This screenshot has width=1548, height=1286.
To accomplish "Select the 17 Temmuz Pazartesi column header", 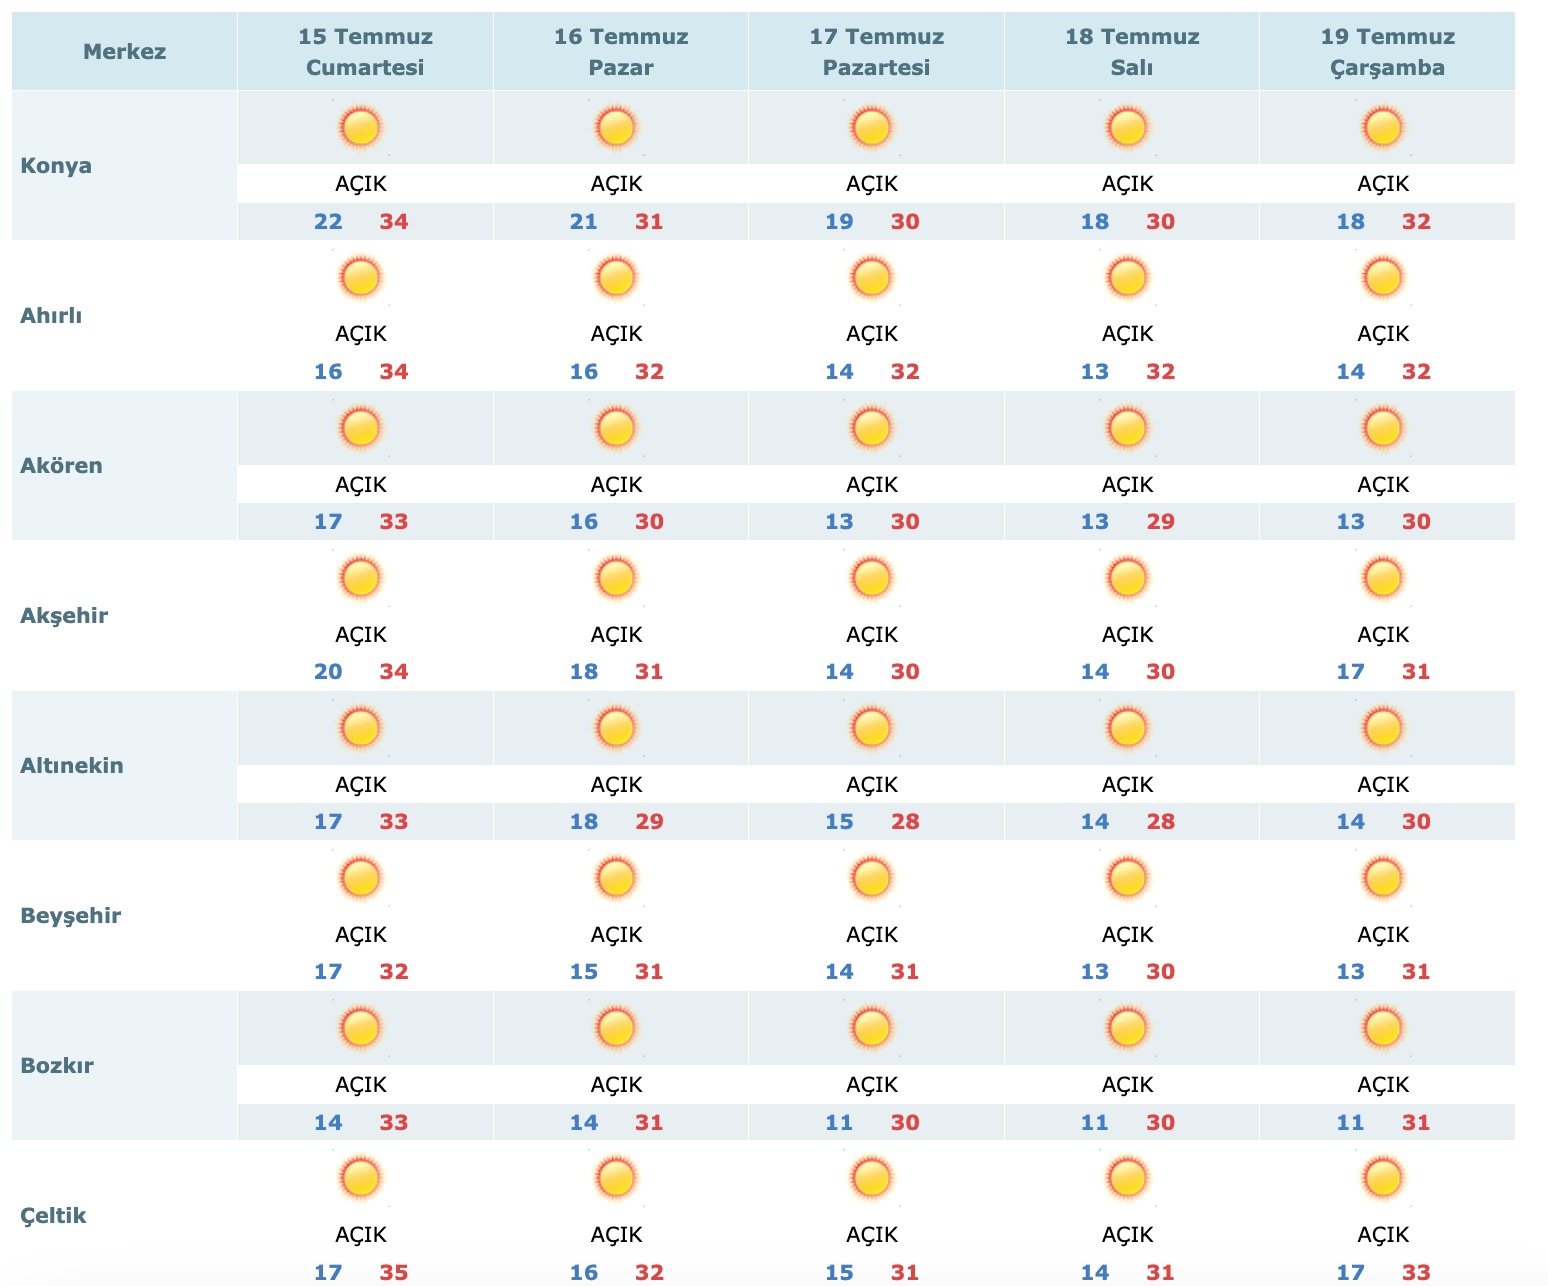I will click(x=876, y=52).
